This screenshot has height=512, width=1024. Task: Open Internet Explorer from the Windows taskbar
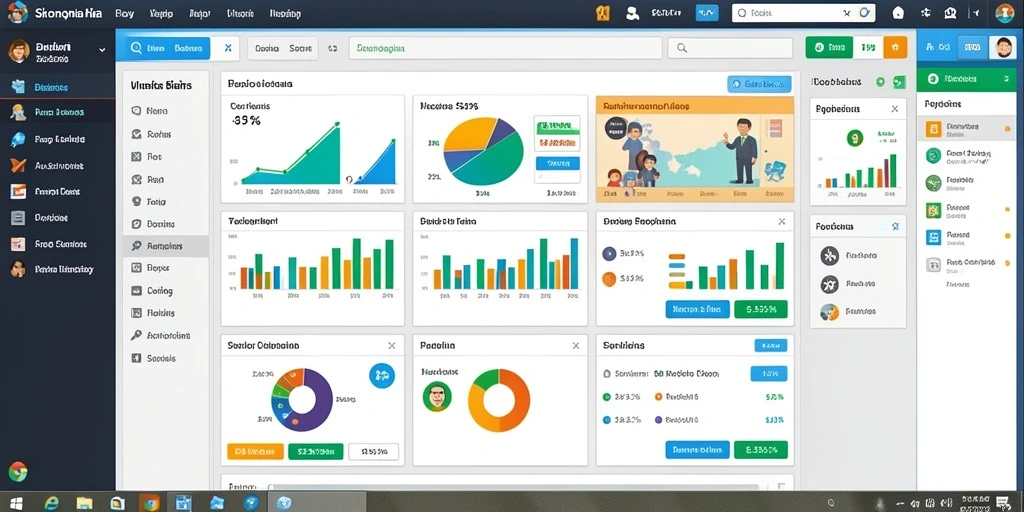click(50, 503)
